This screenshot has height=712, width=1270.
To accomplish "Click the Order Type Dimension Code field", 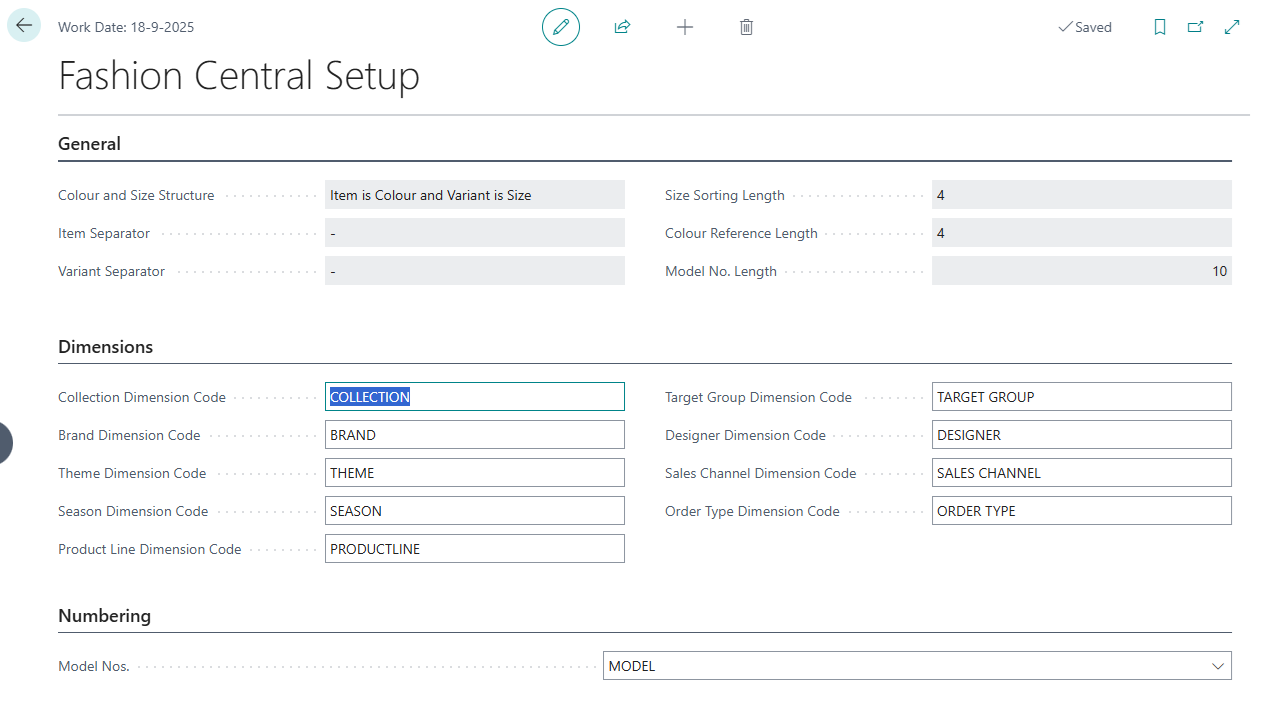I will pos(1081,511).
